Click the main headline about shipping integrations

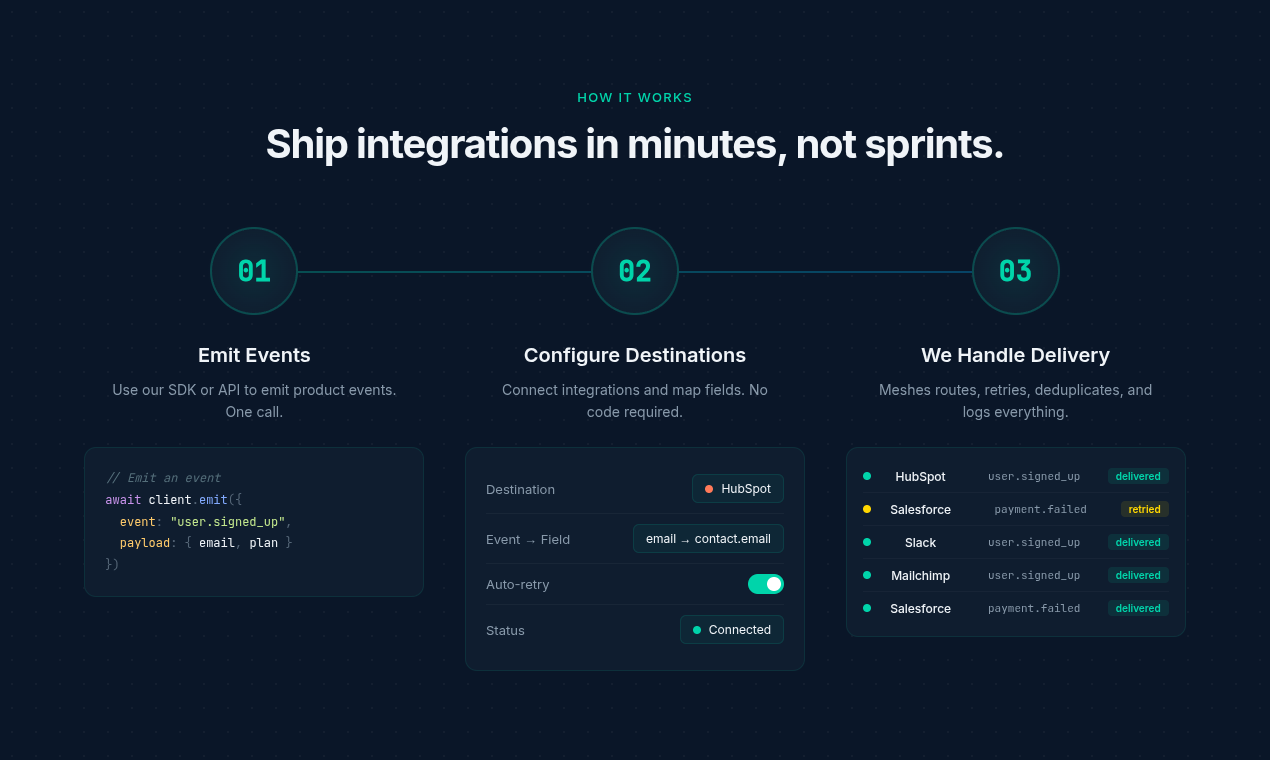coord(635,144)
